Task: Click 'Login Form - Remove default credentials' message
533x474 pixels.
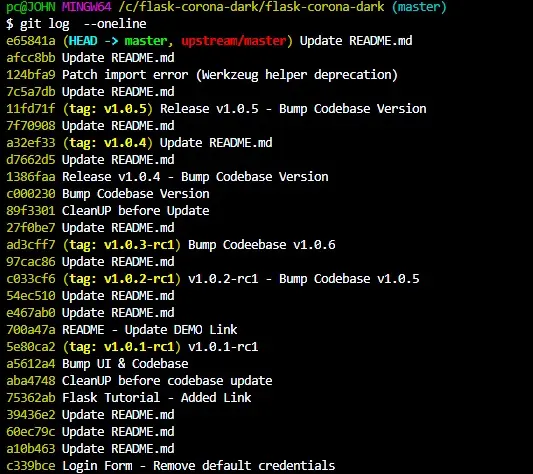Action: tap(199, 466)
